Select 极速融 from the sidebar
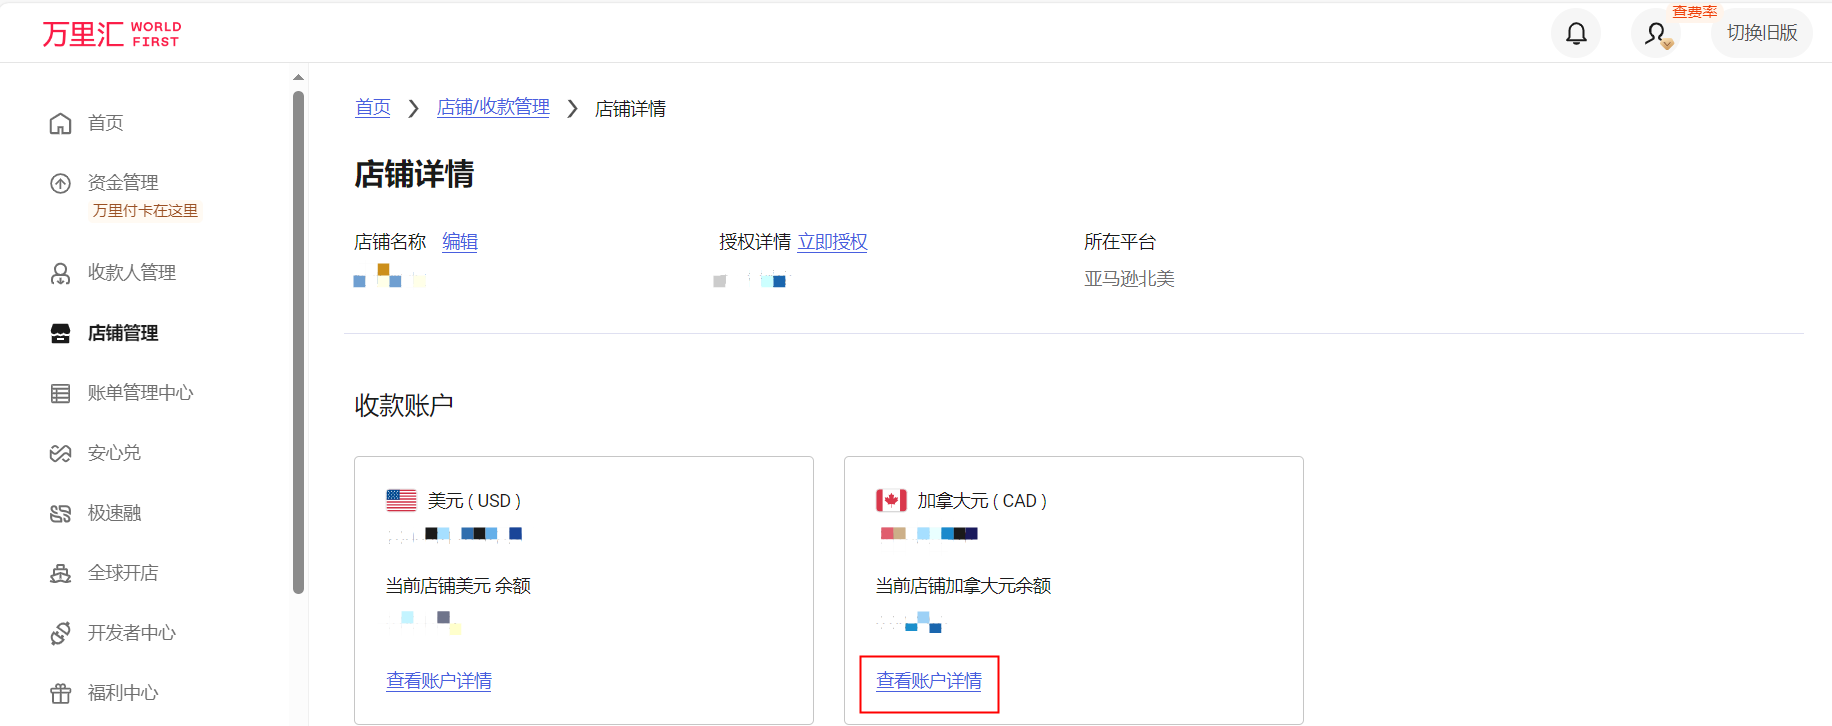Viewport: 1832px width, 726px height. [x=114, y=513]
